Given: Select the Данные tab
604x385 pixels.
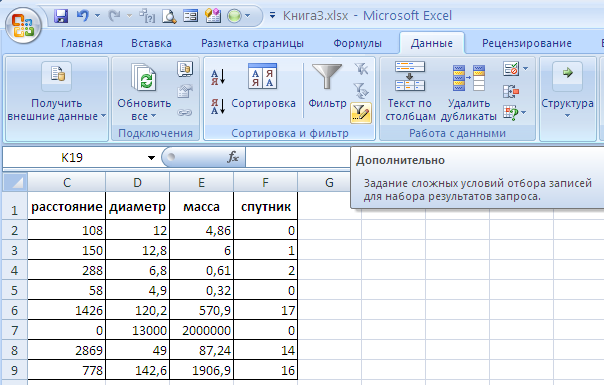Looking at the screenshot, I should 431,43.
